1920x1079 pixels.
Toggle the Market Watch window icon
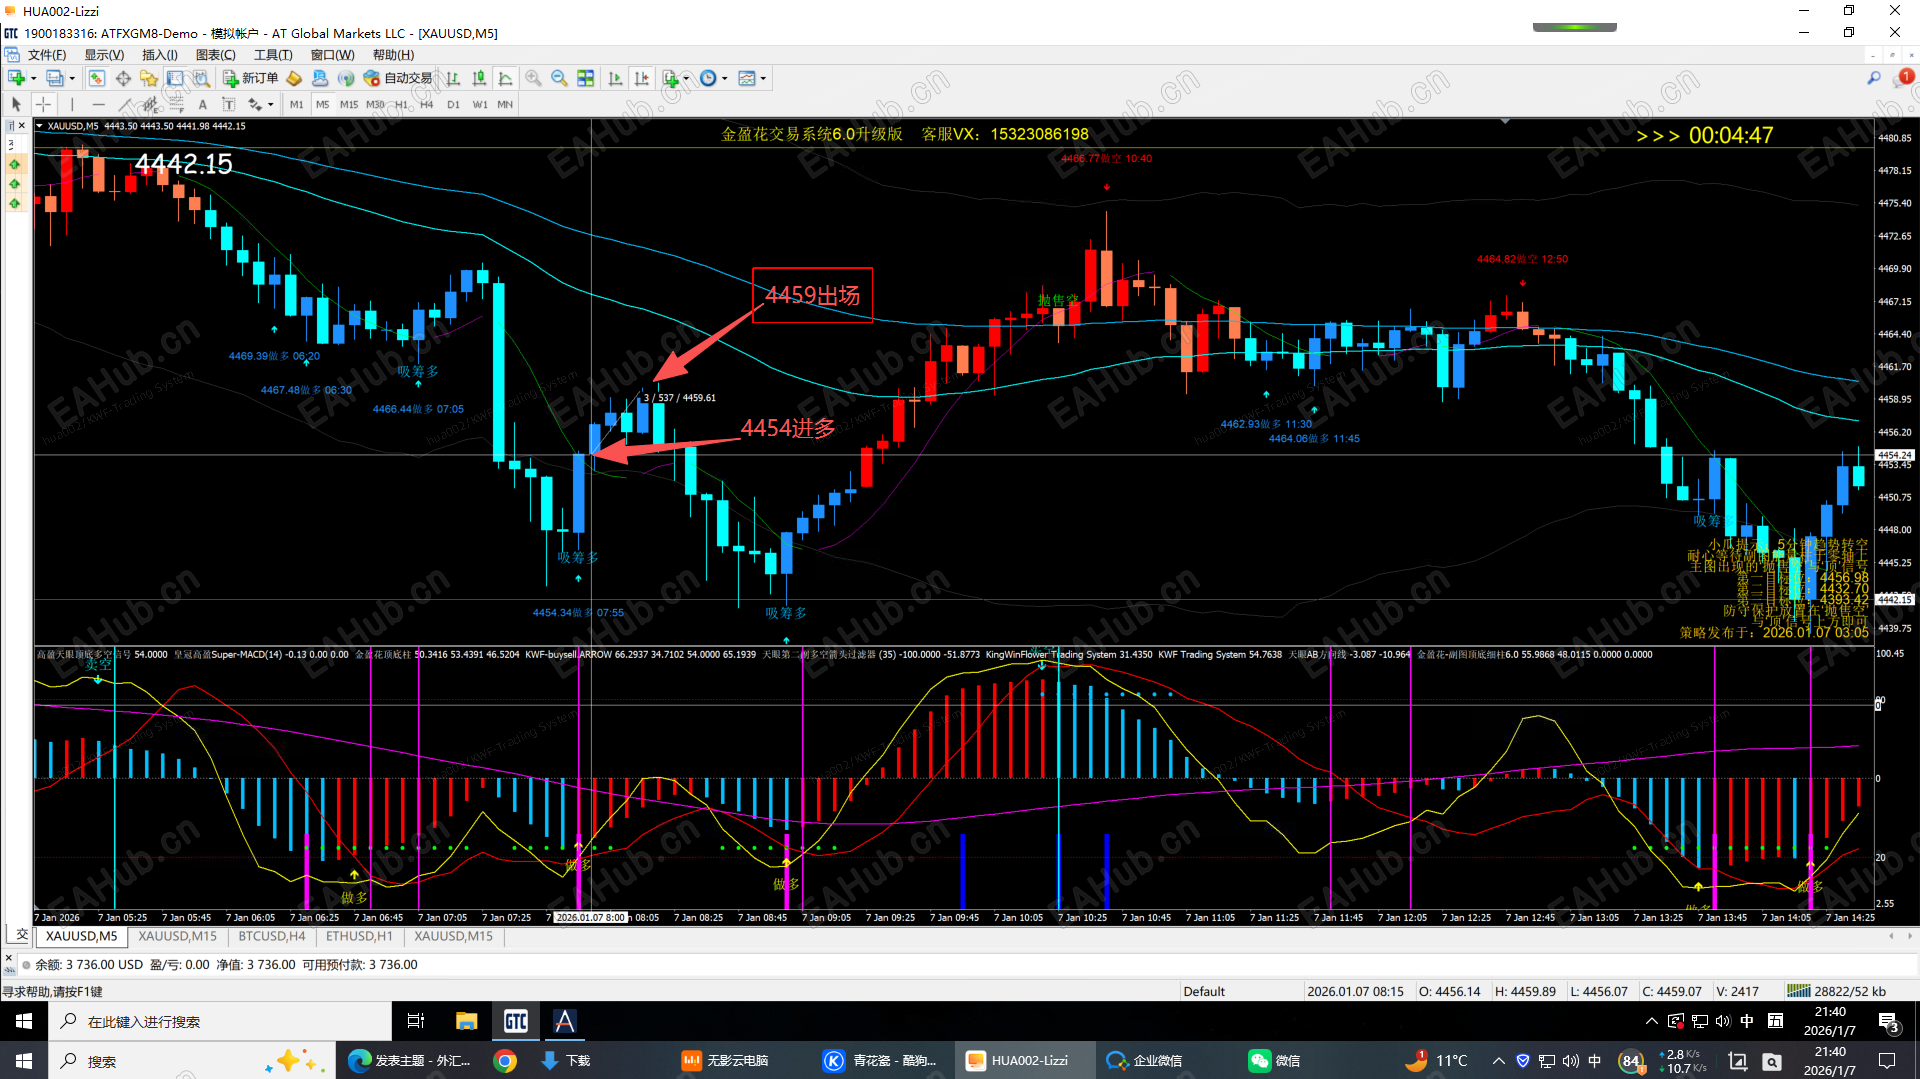96,78
